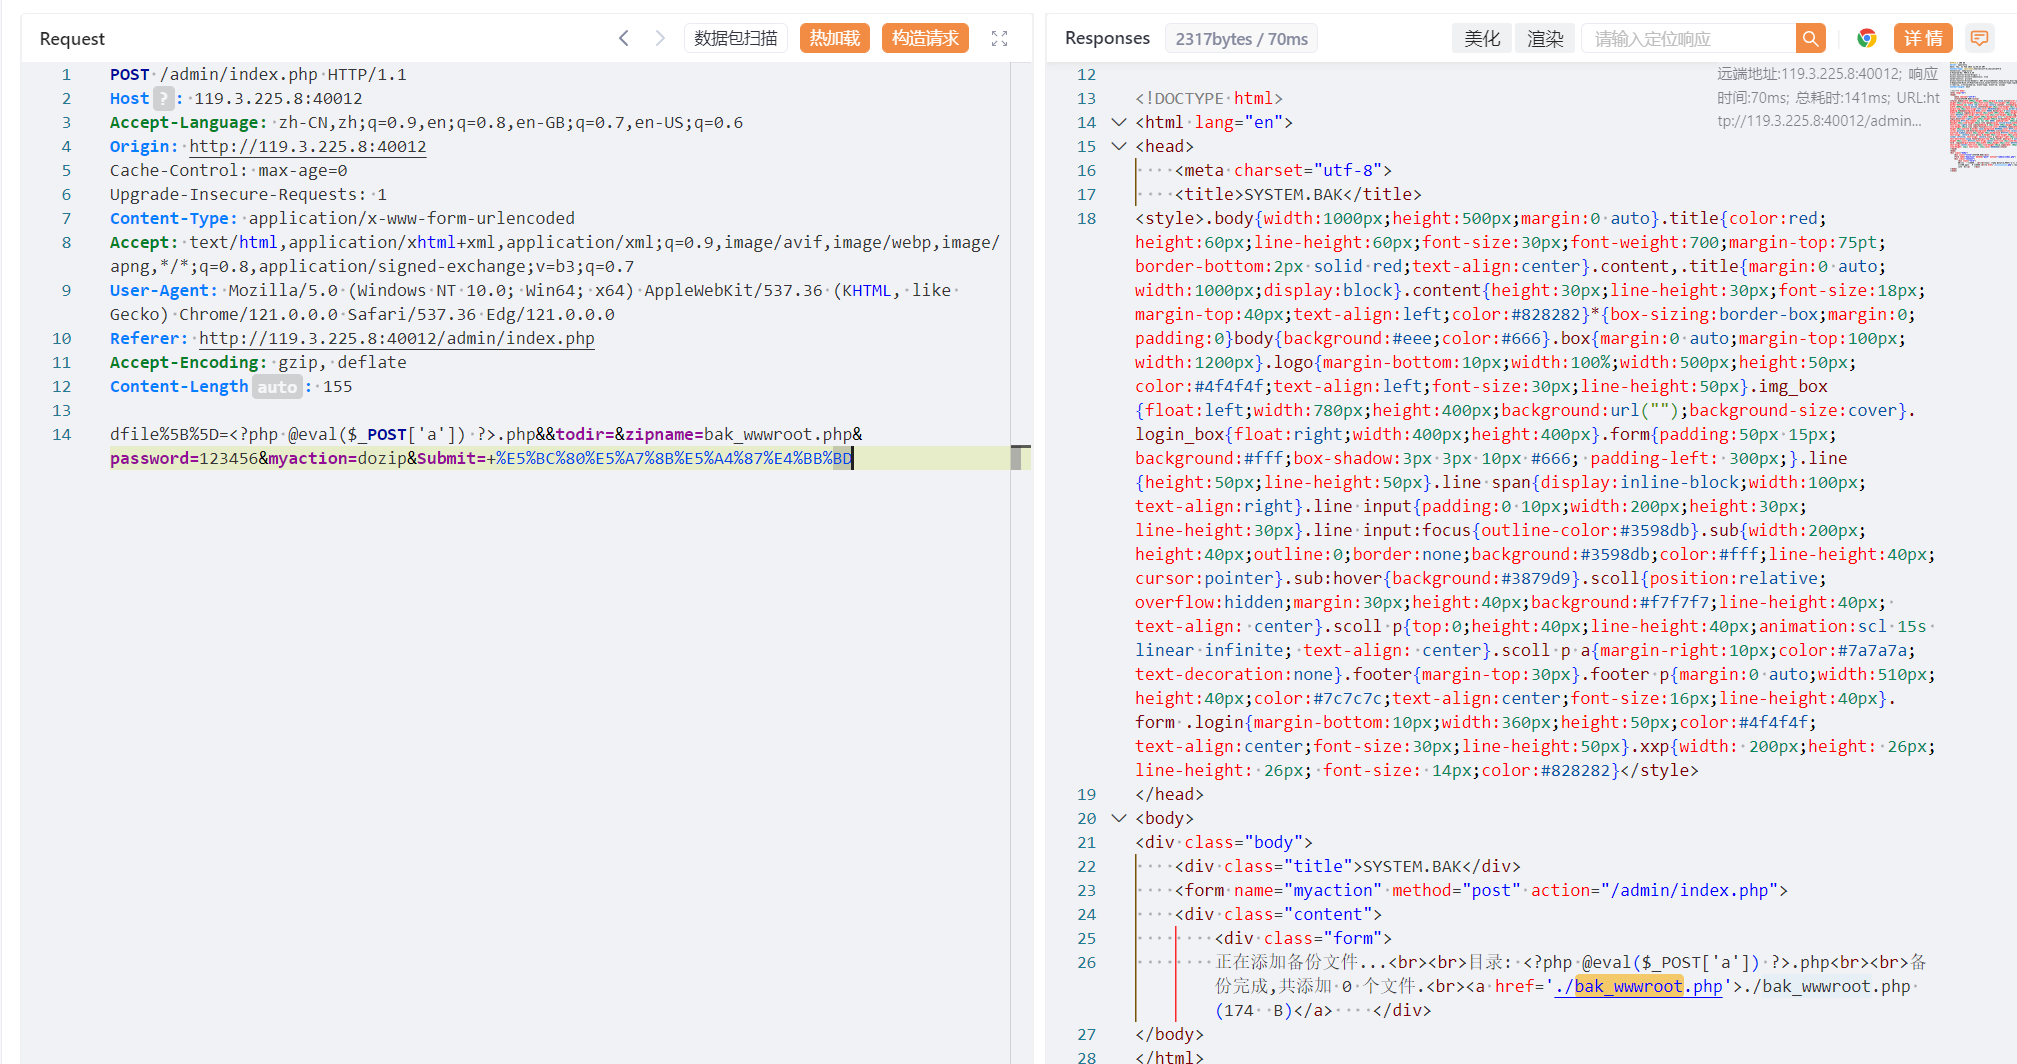Click the <!DOCTYPE html> response line

point(1209,98)
